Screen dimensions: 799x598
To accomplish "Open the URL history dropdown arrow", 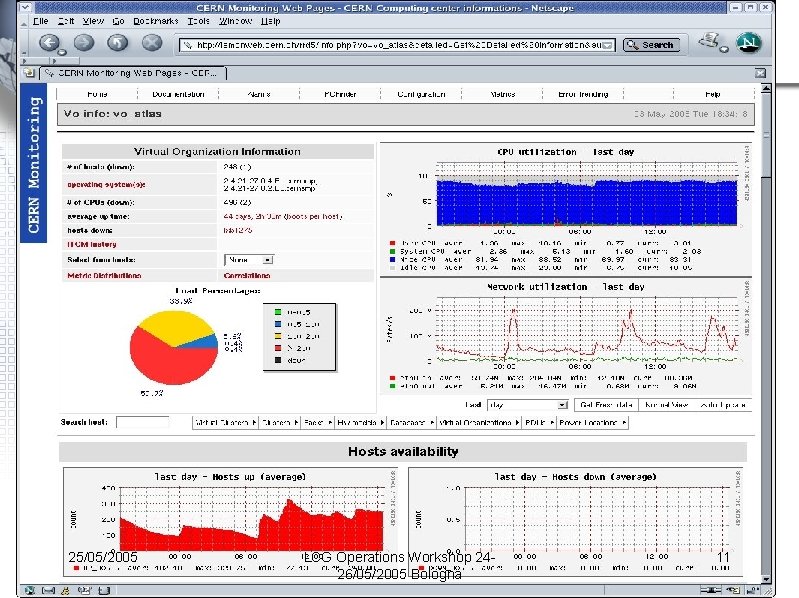I will tap(607, 45).
